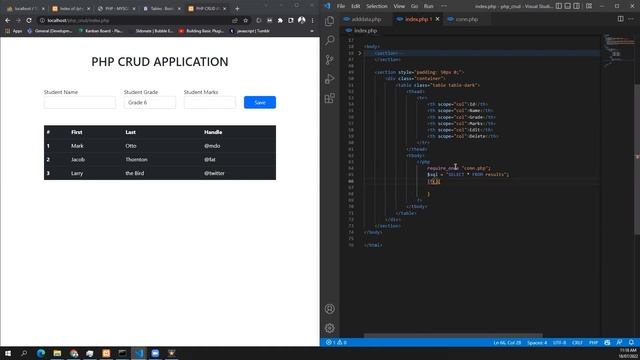
Task: Click the UTF-8 encoding in status bar
Action: coord(559,342)
